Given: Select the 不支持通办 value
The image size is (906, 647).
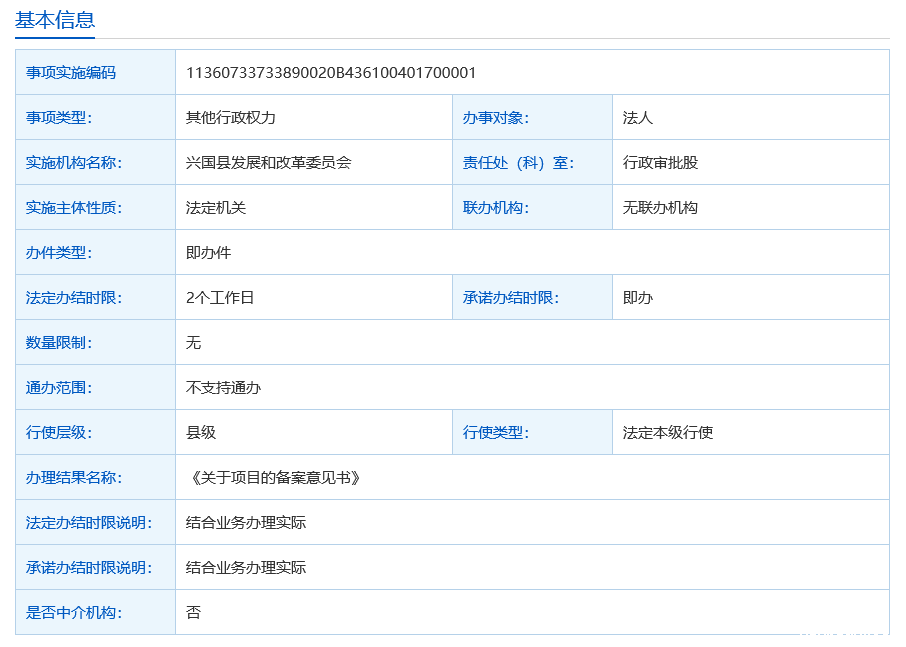Looking at the screenshot, I should click(224, 388).
